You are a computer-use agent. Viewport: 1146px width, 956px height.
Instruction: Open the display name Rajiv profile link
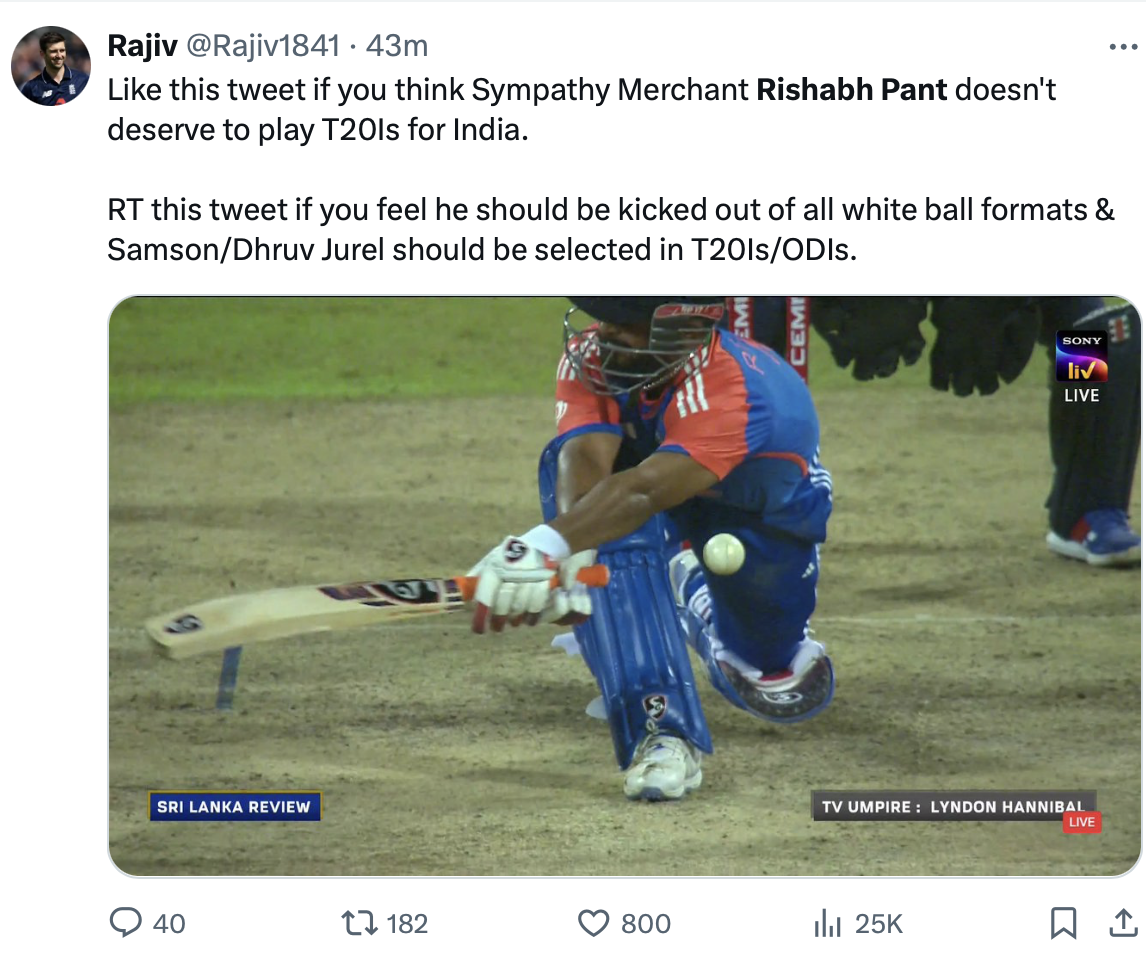143,46
